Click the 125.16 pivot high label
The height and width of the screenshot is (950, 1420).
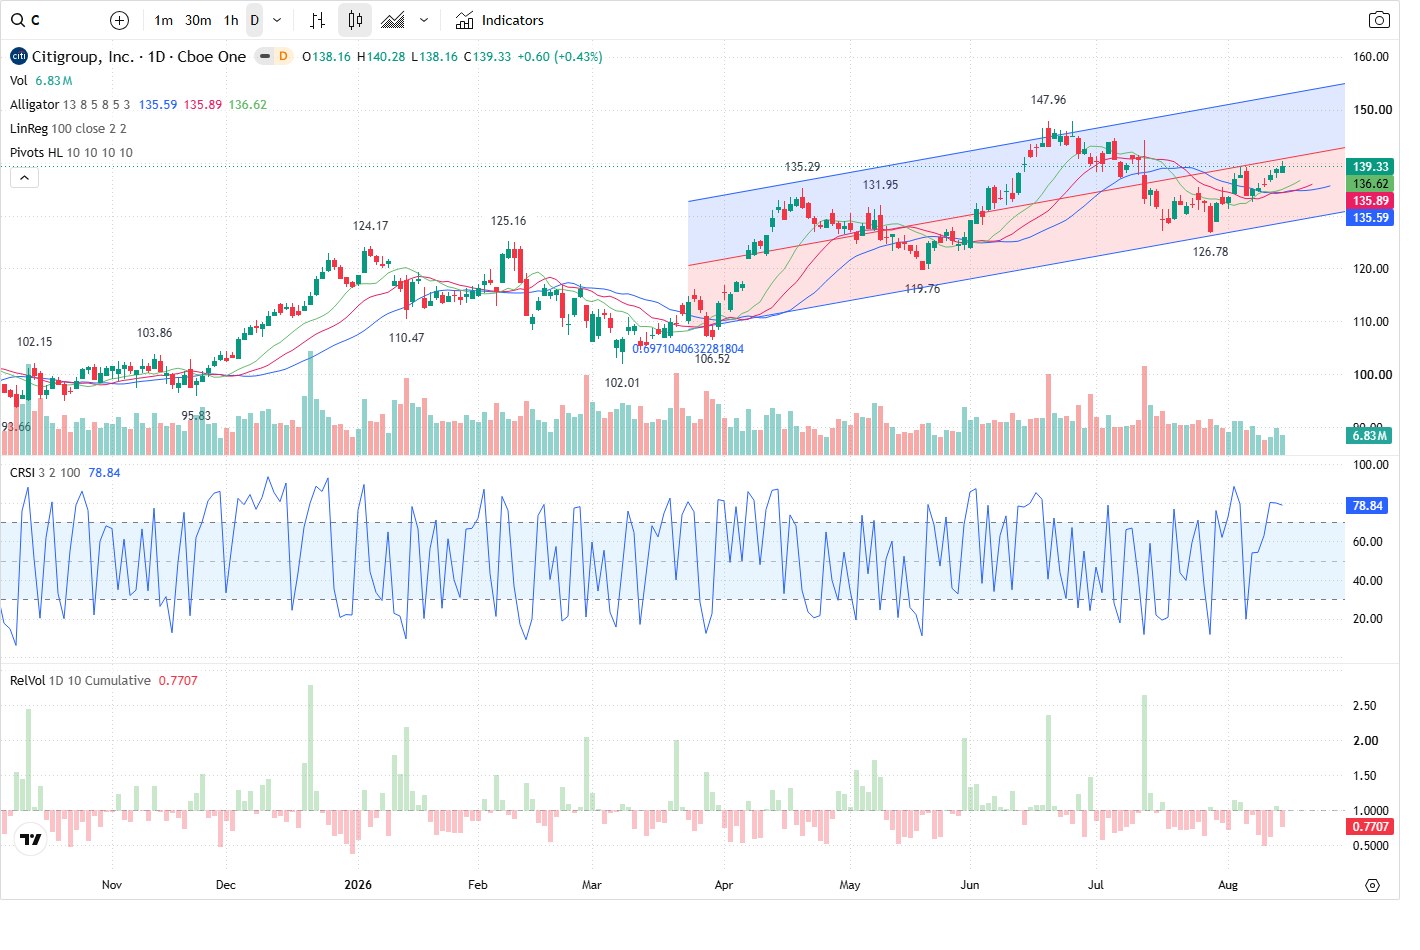(508, 221)
